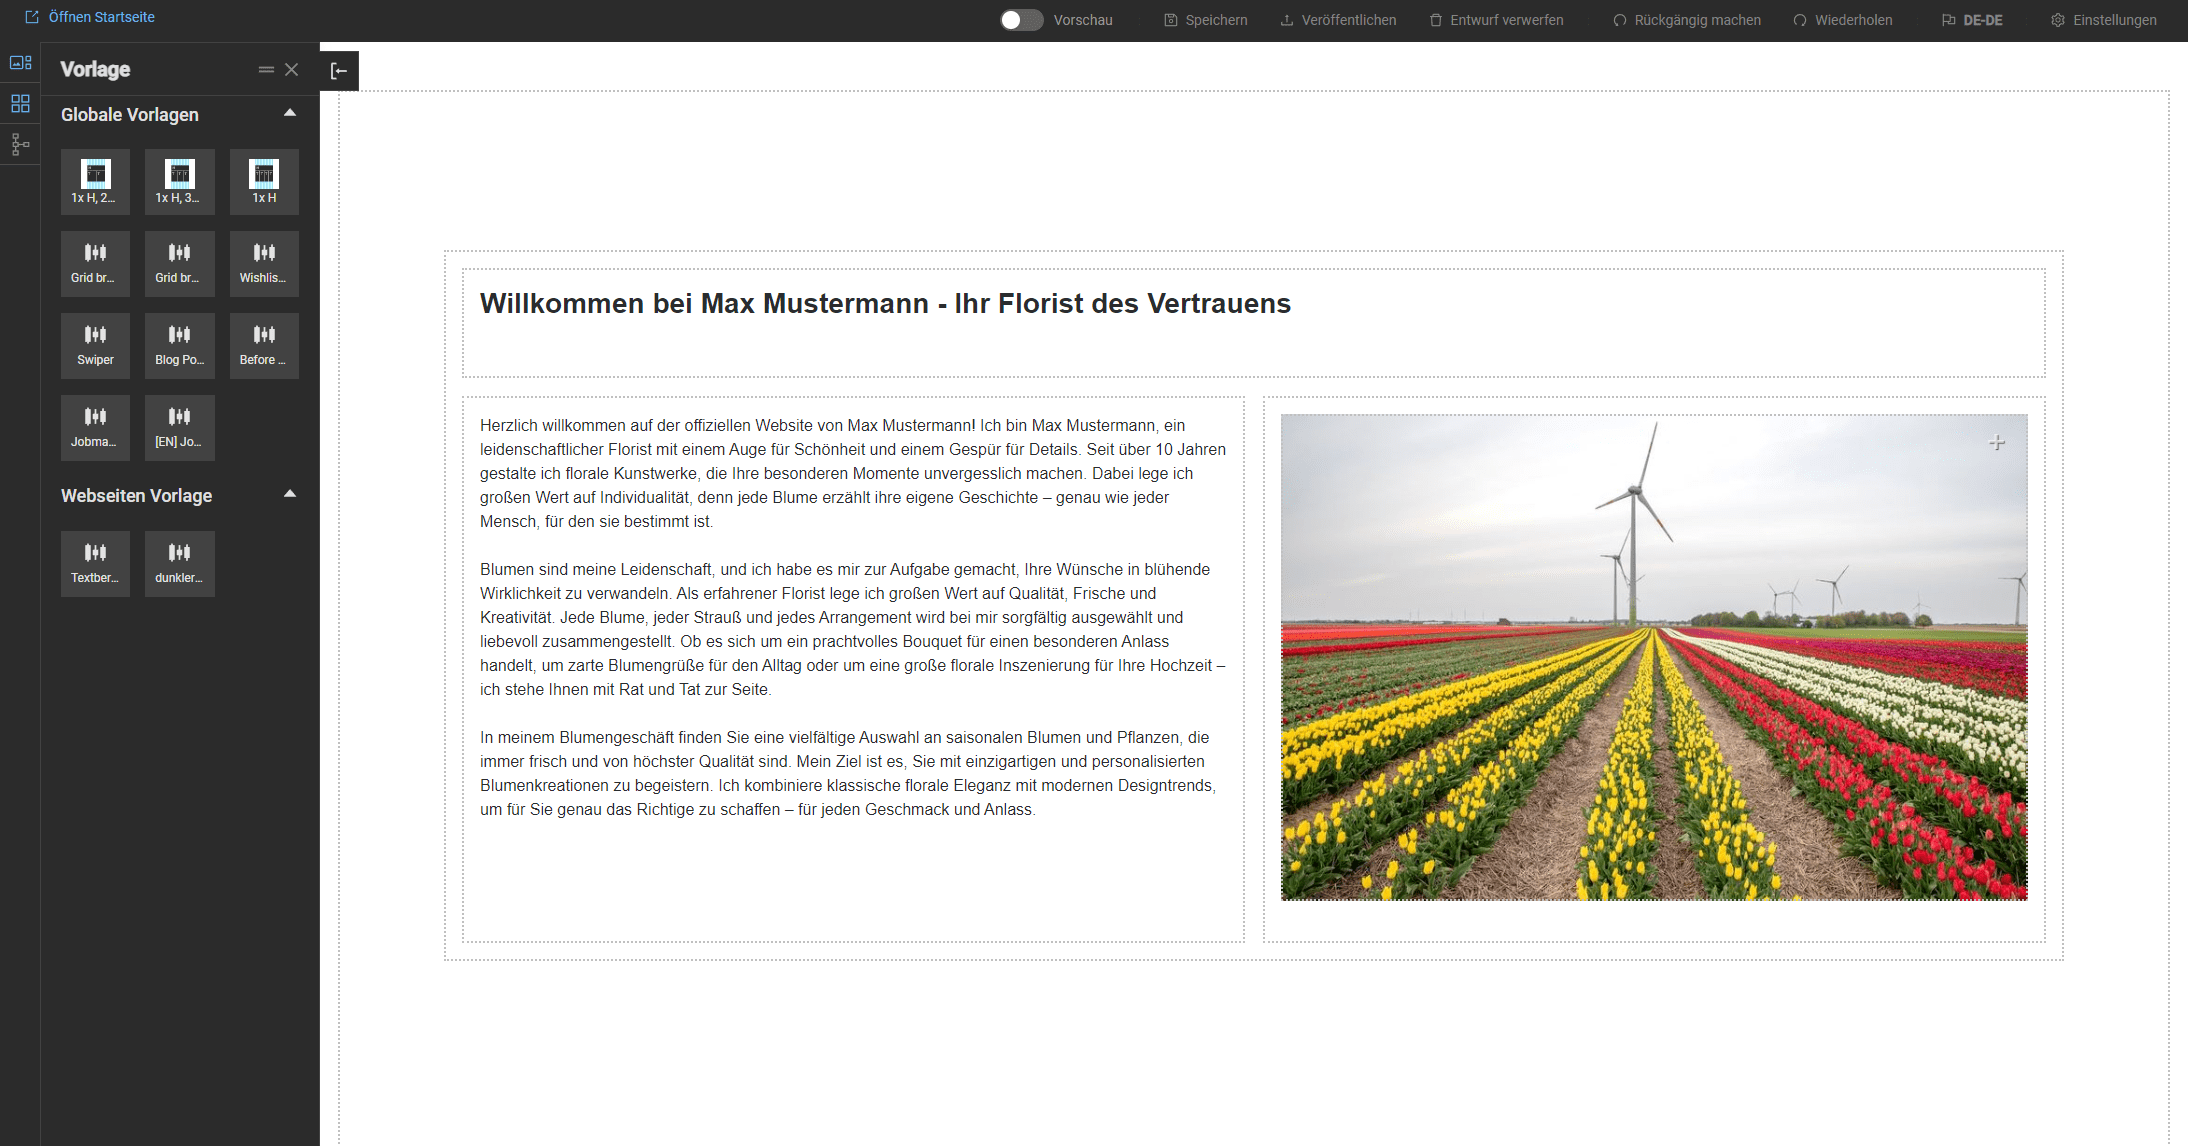Collapse the Globale Vorlagen section
The width and height of the screenshot is (2188, 1146).
pyautogui.click(x=290, y=113)
